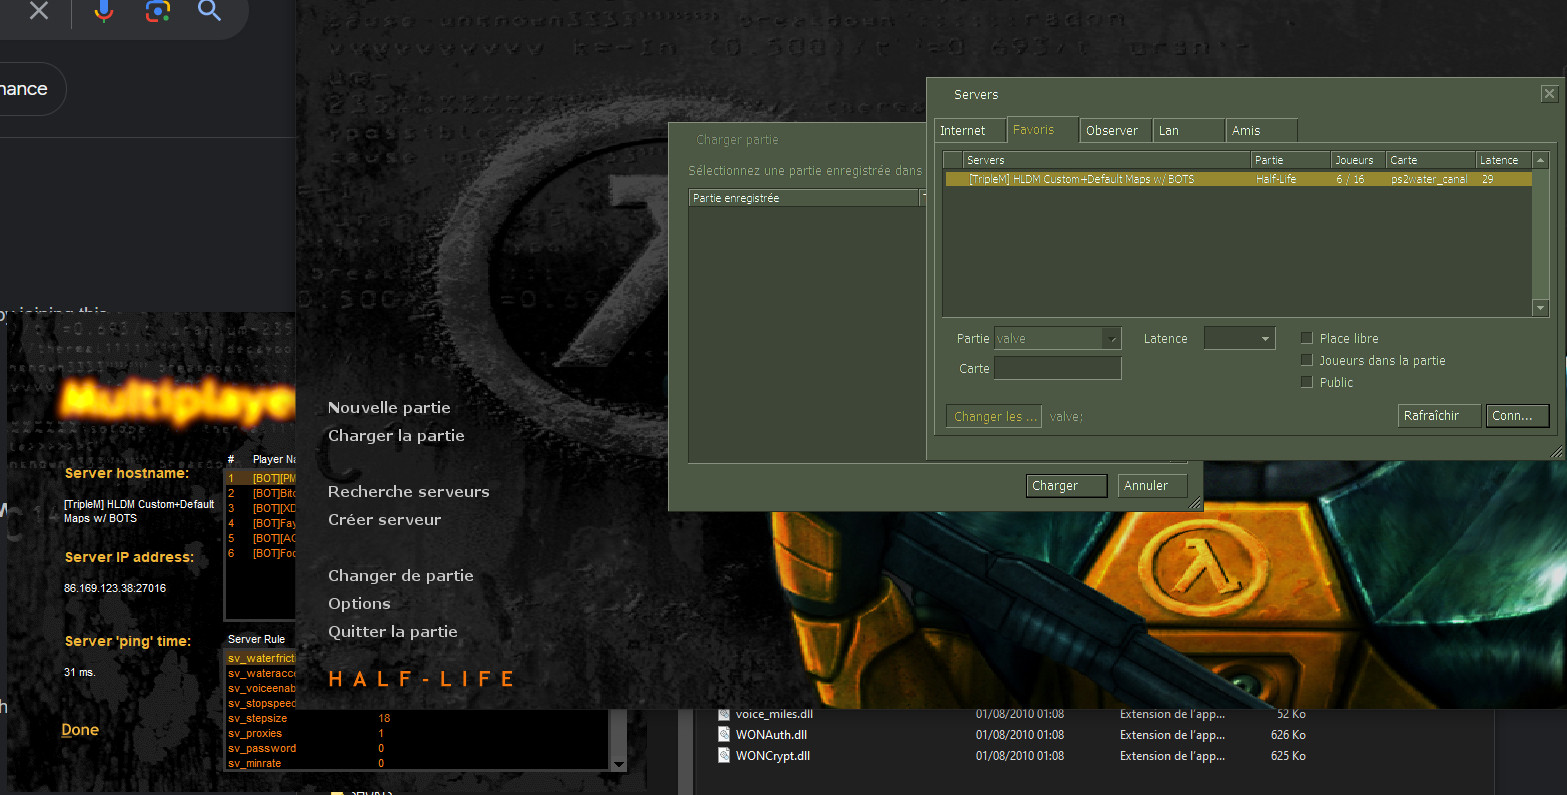Viewport: 1567px width, 795px height.
Task: Switch to the Lan tab
Action: pyautogui.click(x=1189, y=130)
